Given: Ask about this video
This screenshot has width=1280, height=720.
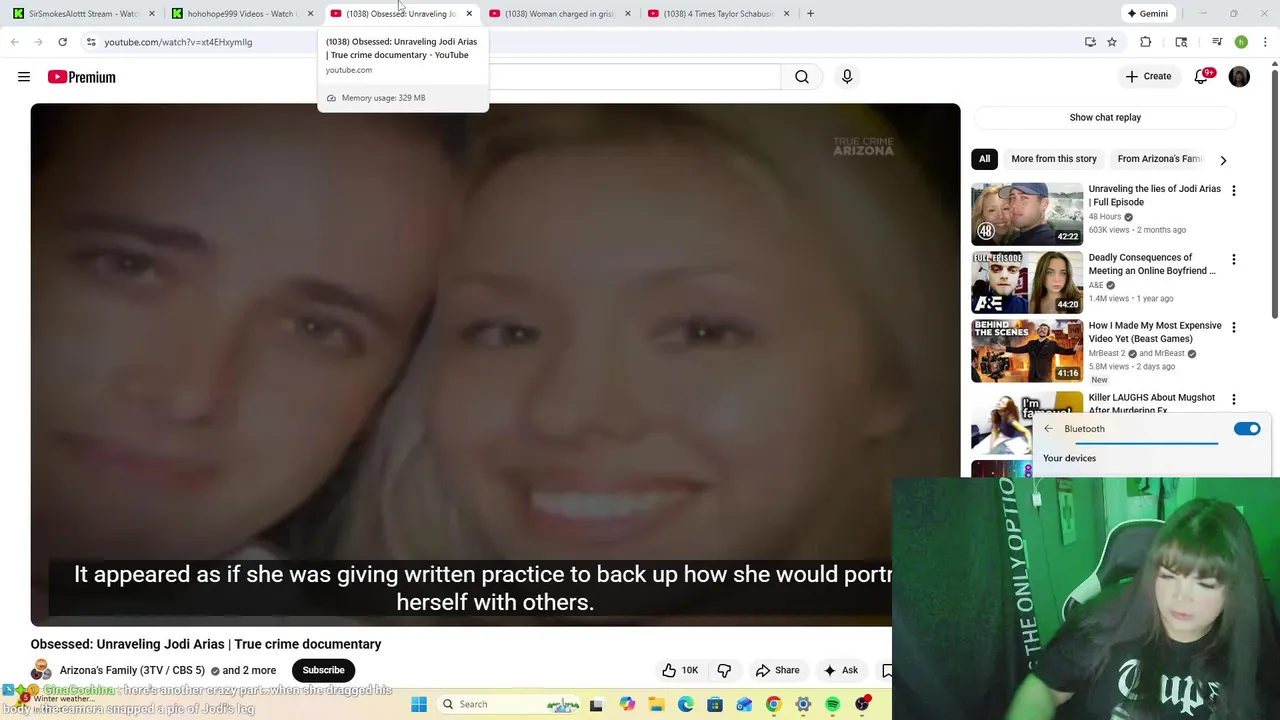Looking at the screenshot, I should (839, 670).
